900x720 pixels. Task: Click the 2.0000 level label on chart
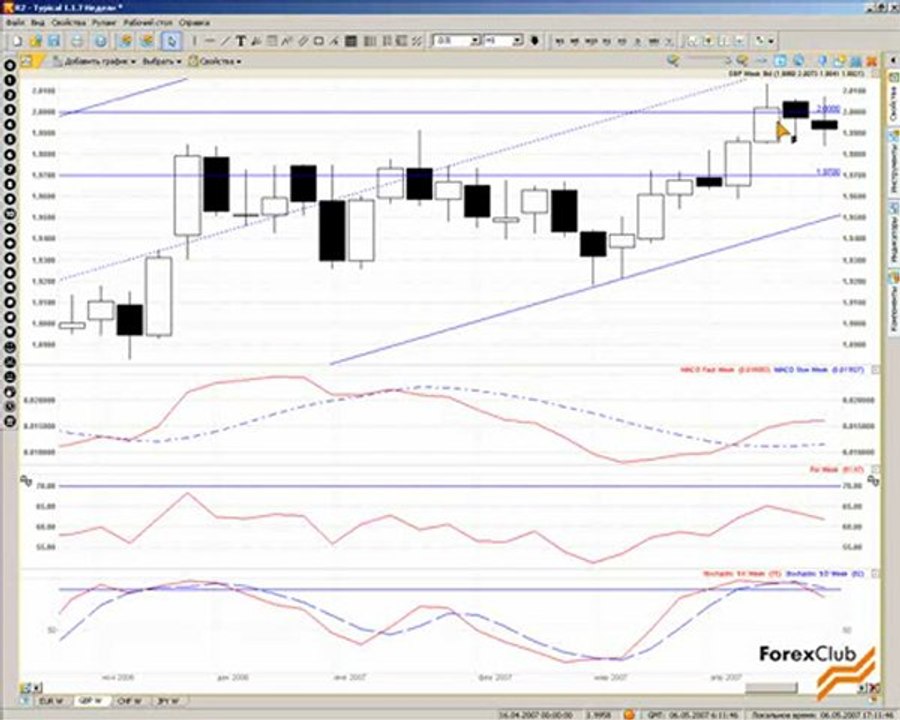point(828,109)
